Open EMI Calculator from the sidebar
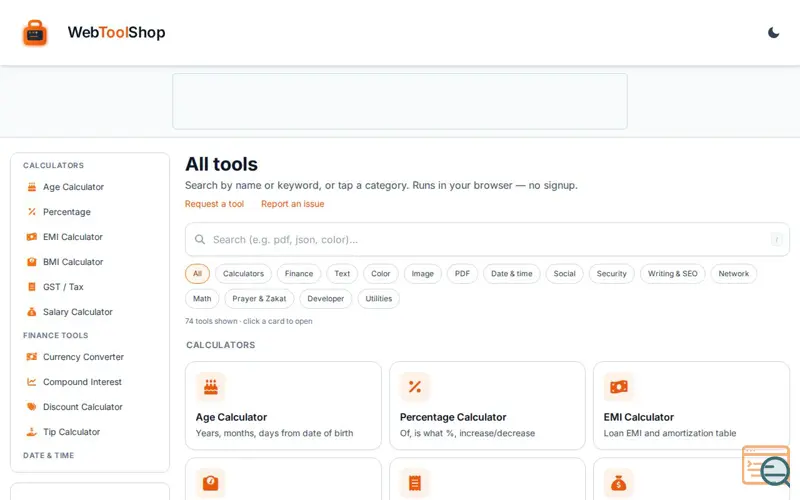This screenshot has width=800, height=500. (72, 237)
